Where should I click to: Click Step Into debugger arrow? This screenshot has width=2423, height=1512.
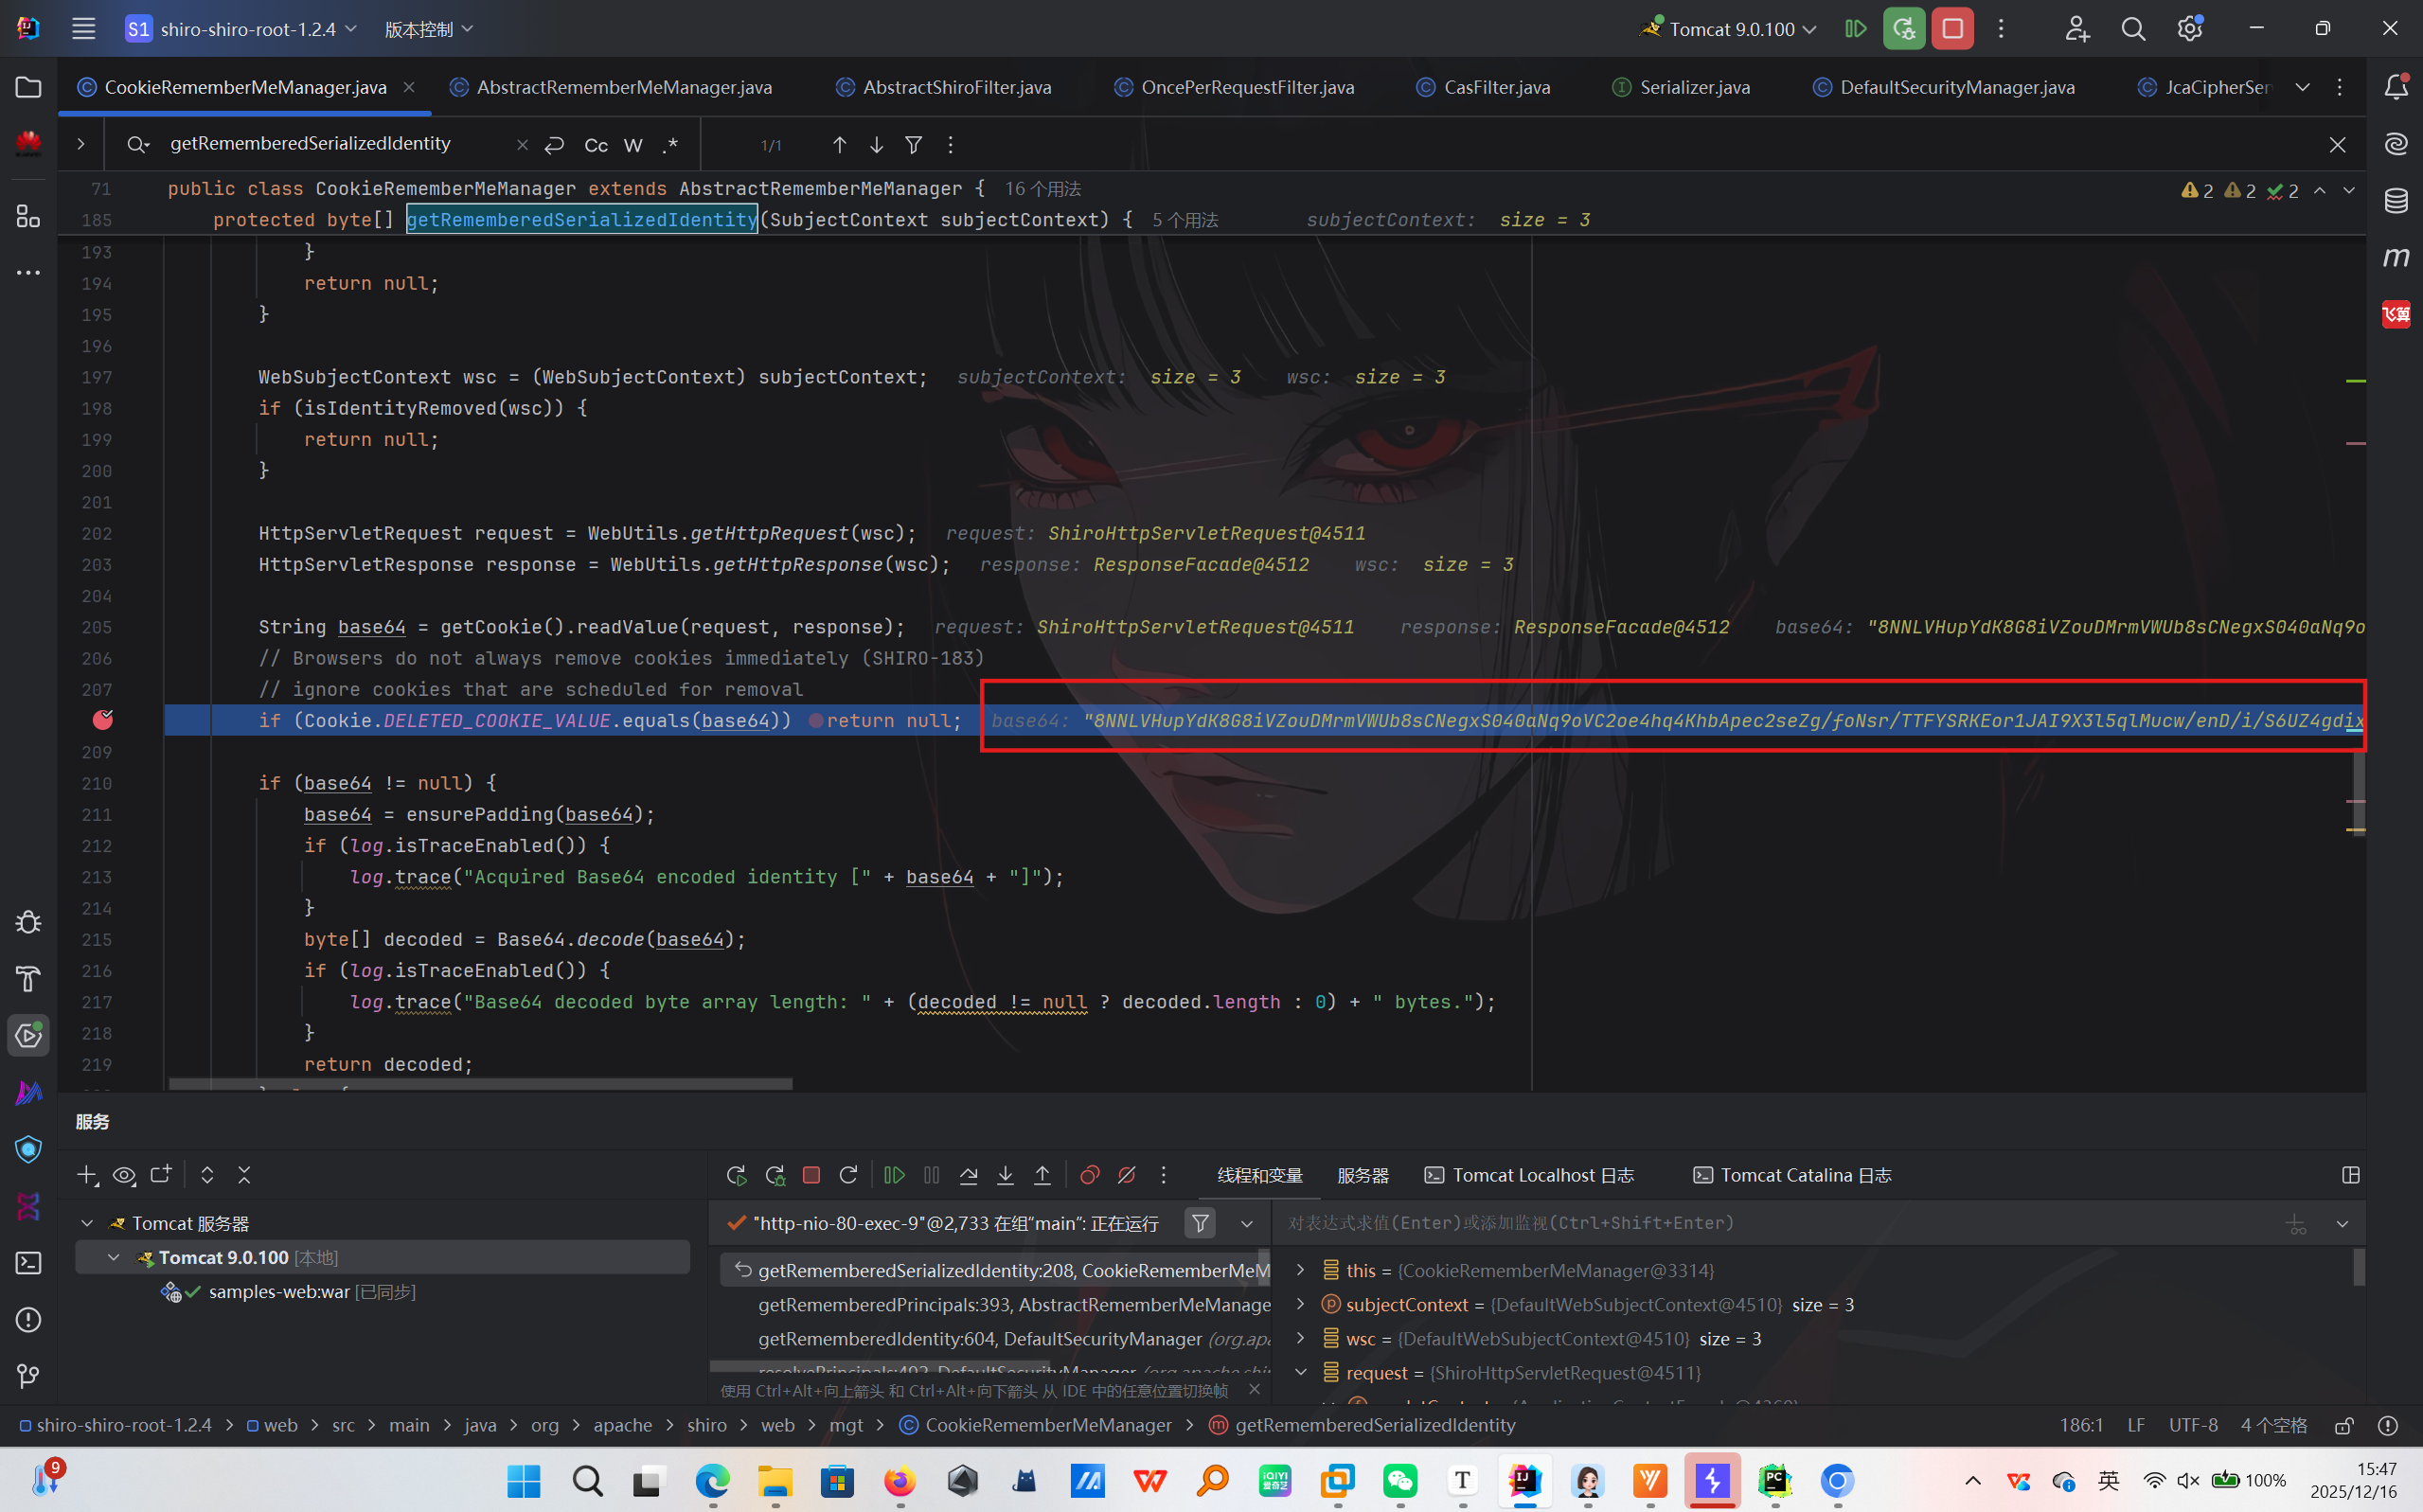1005,1175
